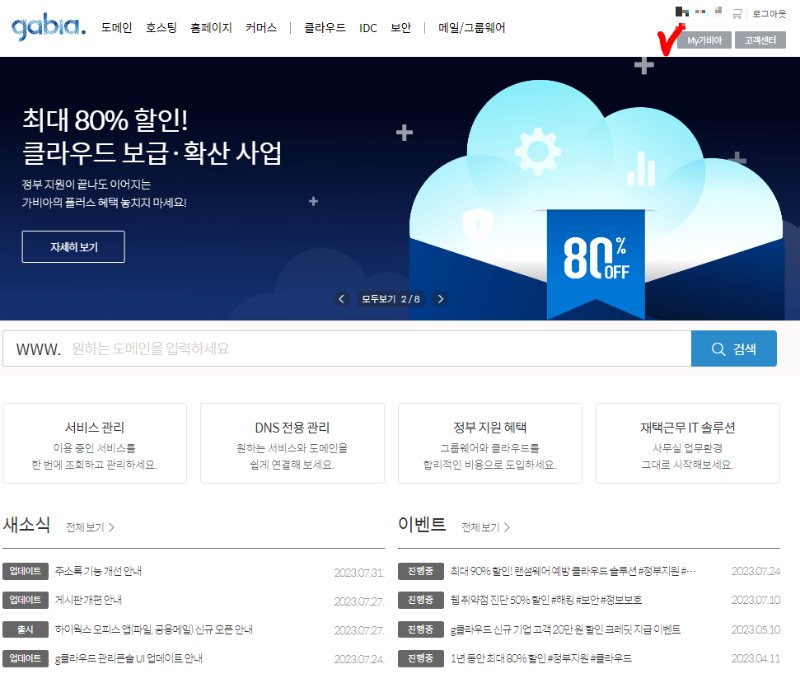Screen dimensions: 800x678
Task: Select the 메일/그룹웨어 menu item
Action: 470,28
